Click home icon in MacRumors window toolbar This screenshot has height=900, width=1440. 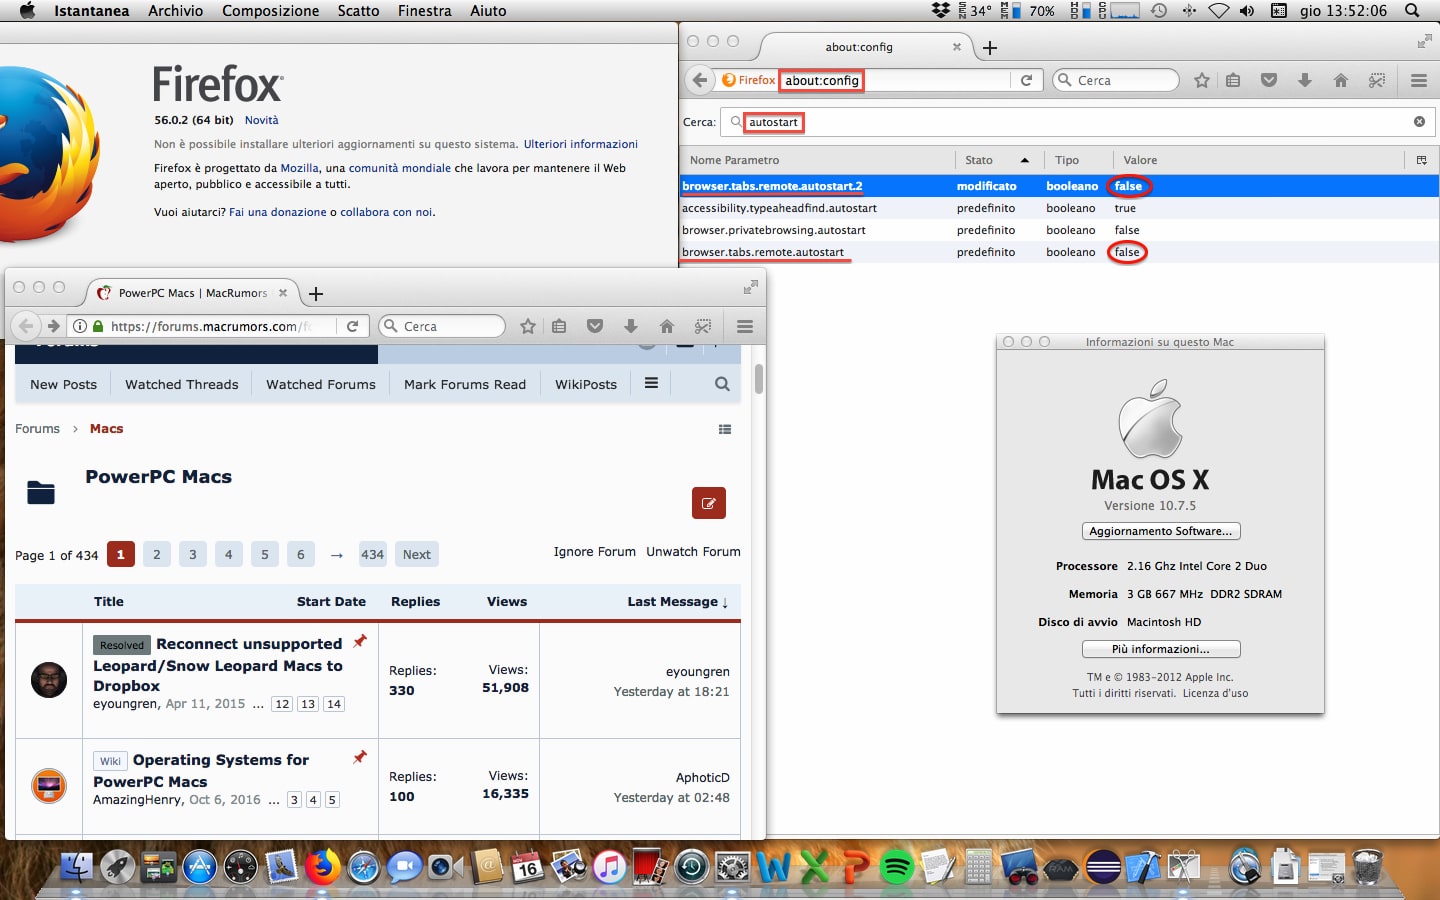pos(667,326)
